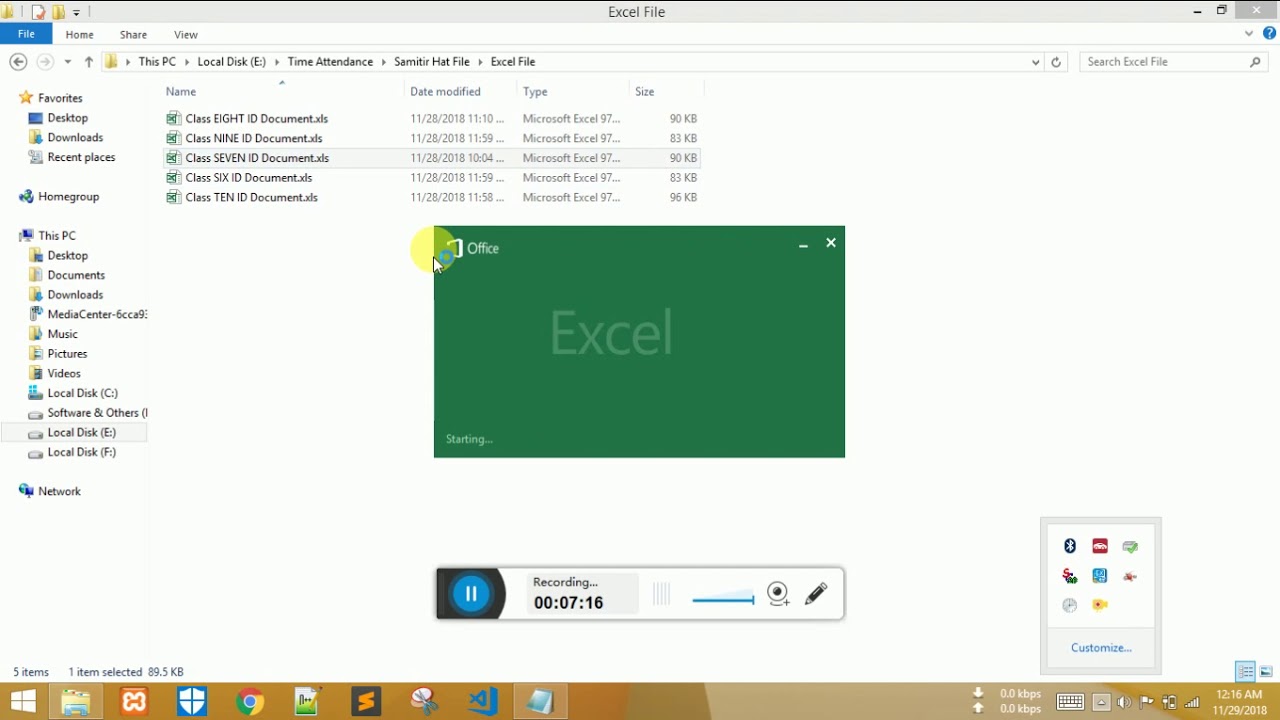The image size is (1280, 720).
Task: Open the red car tray icon
Action: coord(1100,546)
